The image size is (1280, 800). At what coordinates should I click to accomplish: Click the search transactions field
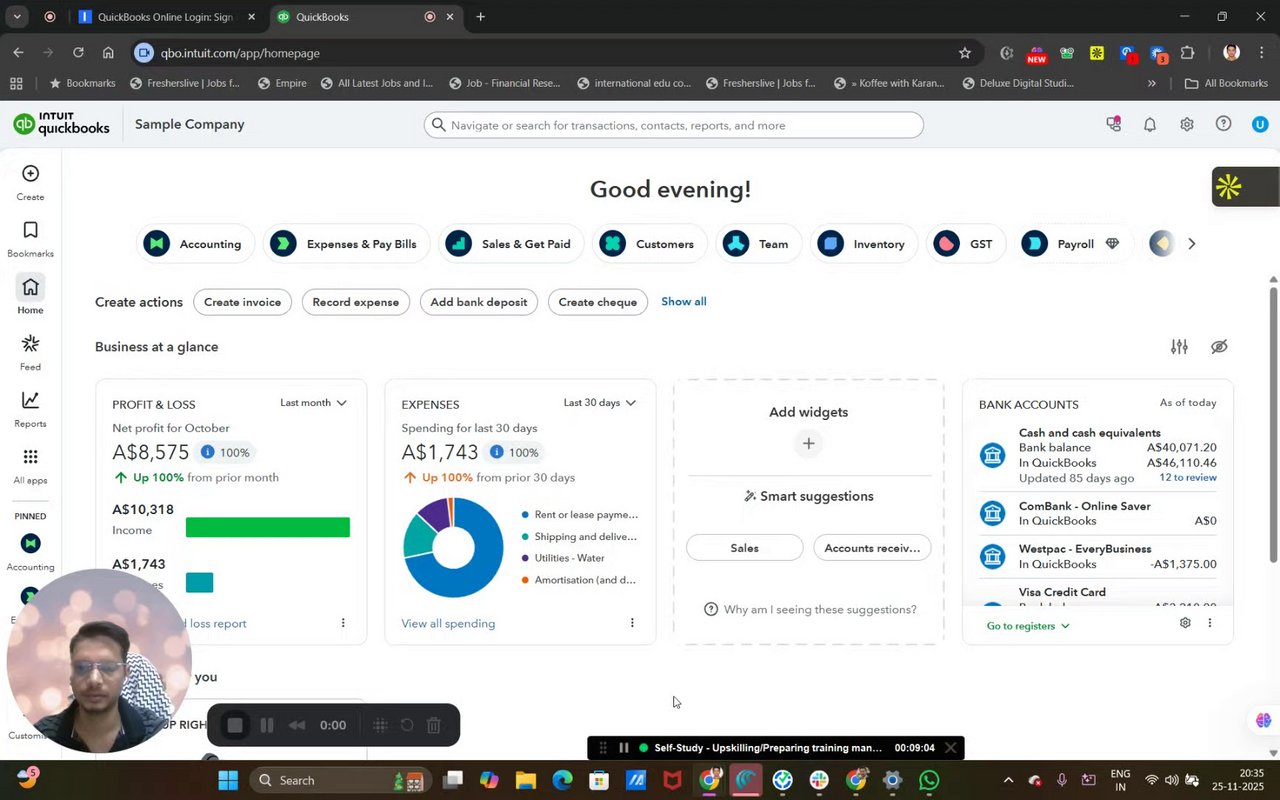coord(673,125)
